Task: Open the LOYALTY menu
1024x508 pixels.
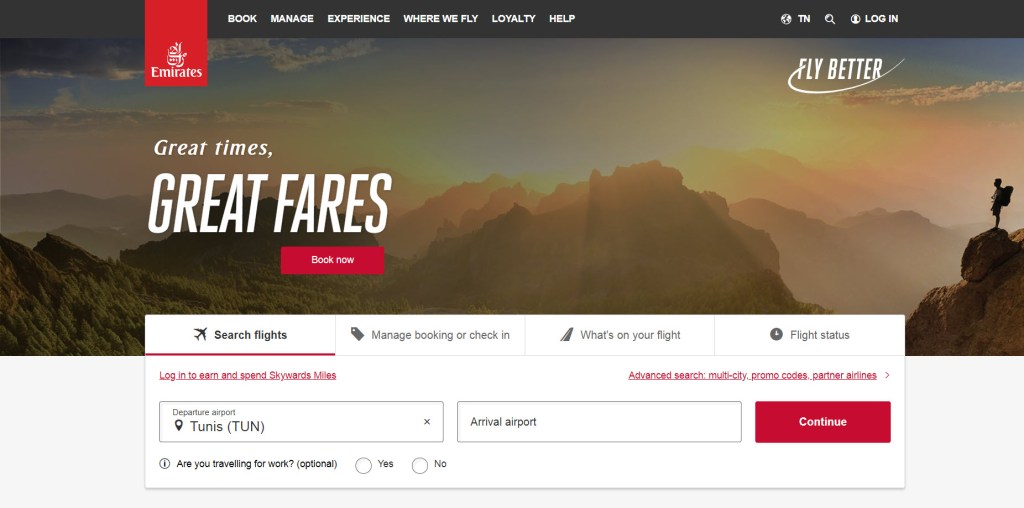Action: 513,19
